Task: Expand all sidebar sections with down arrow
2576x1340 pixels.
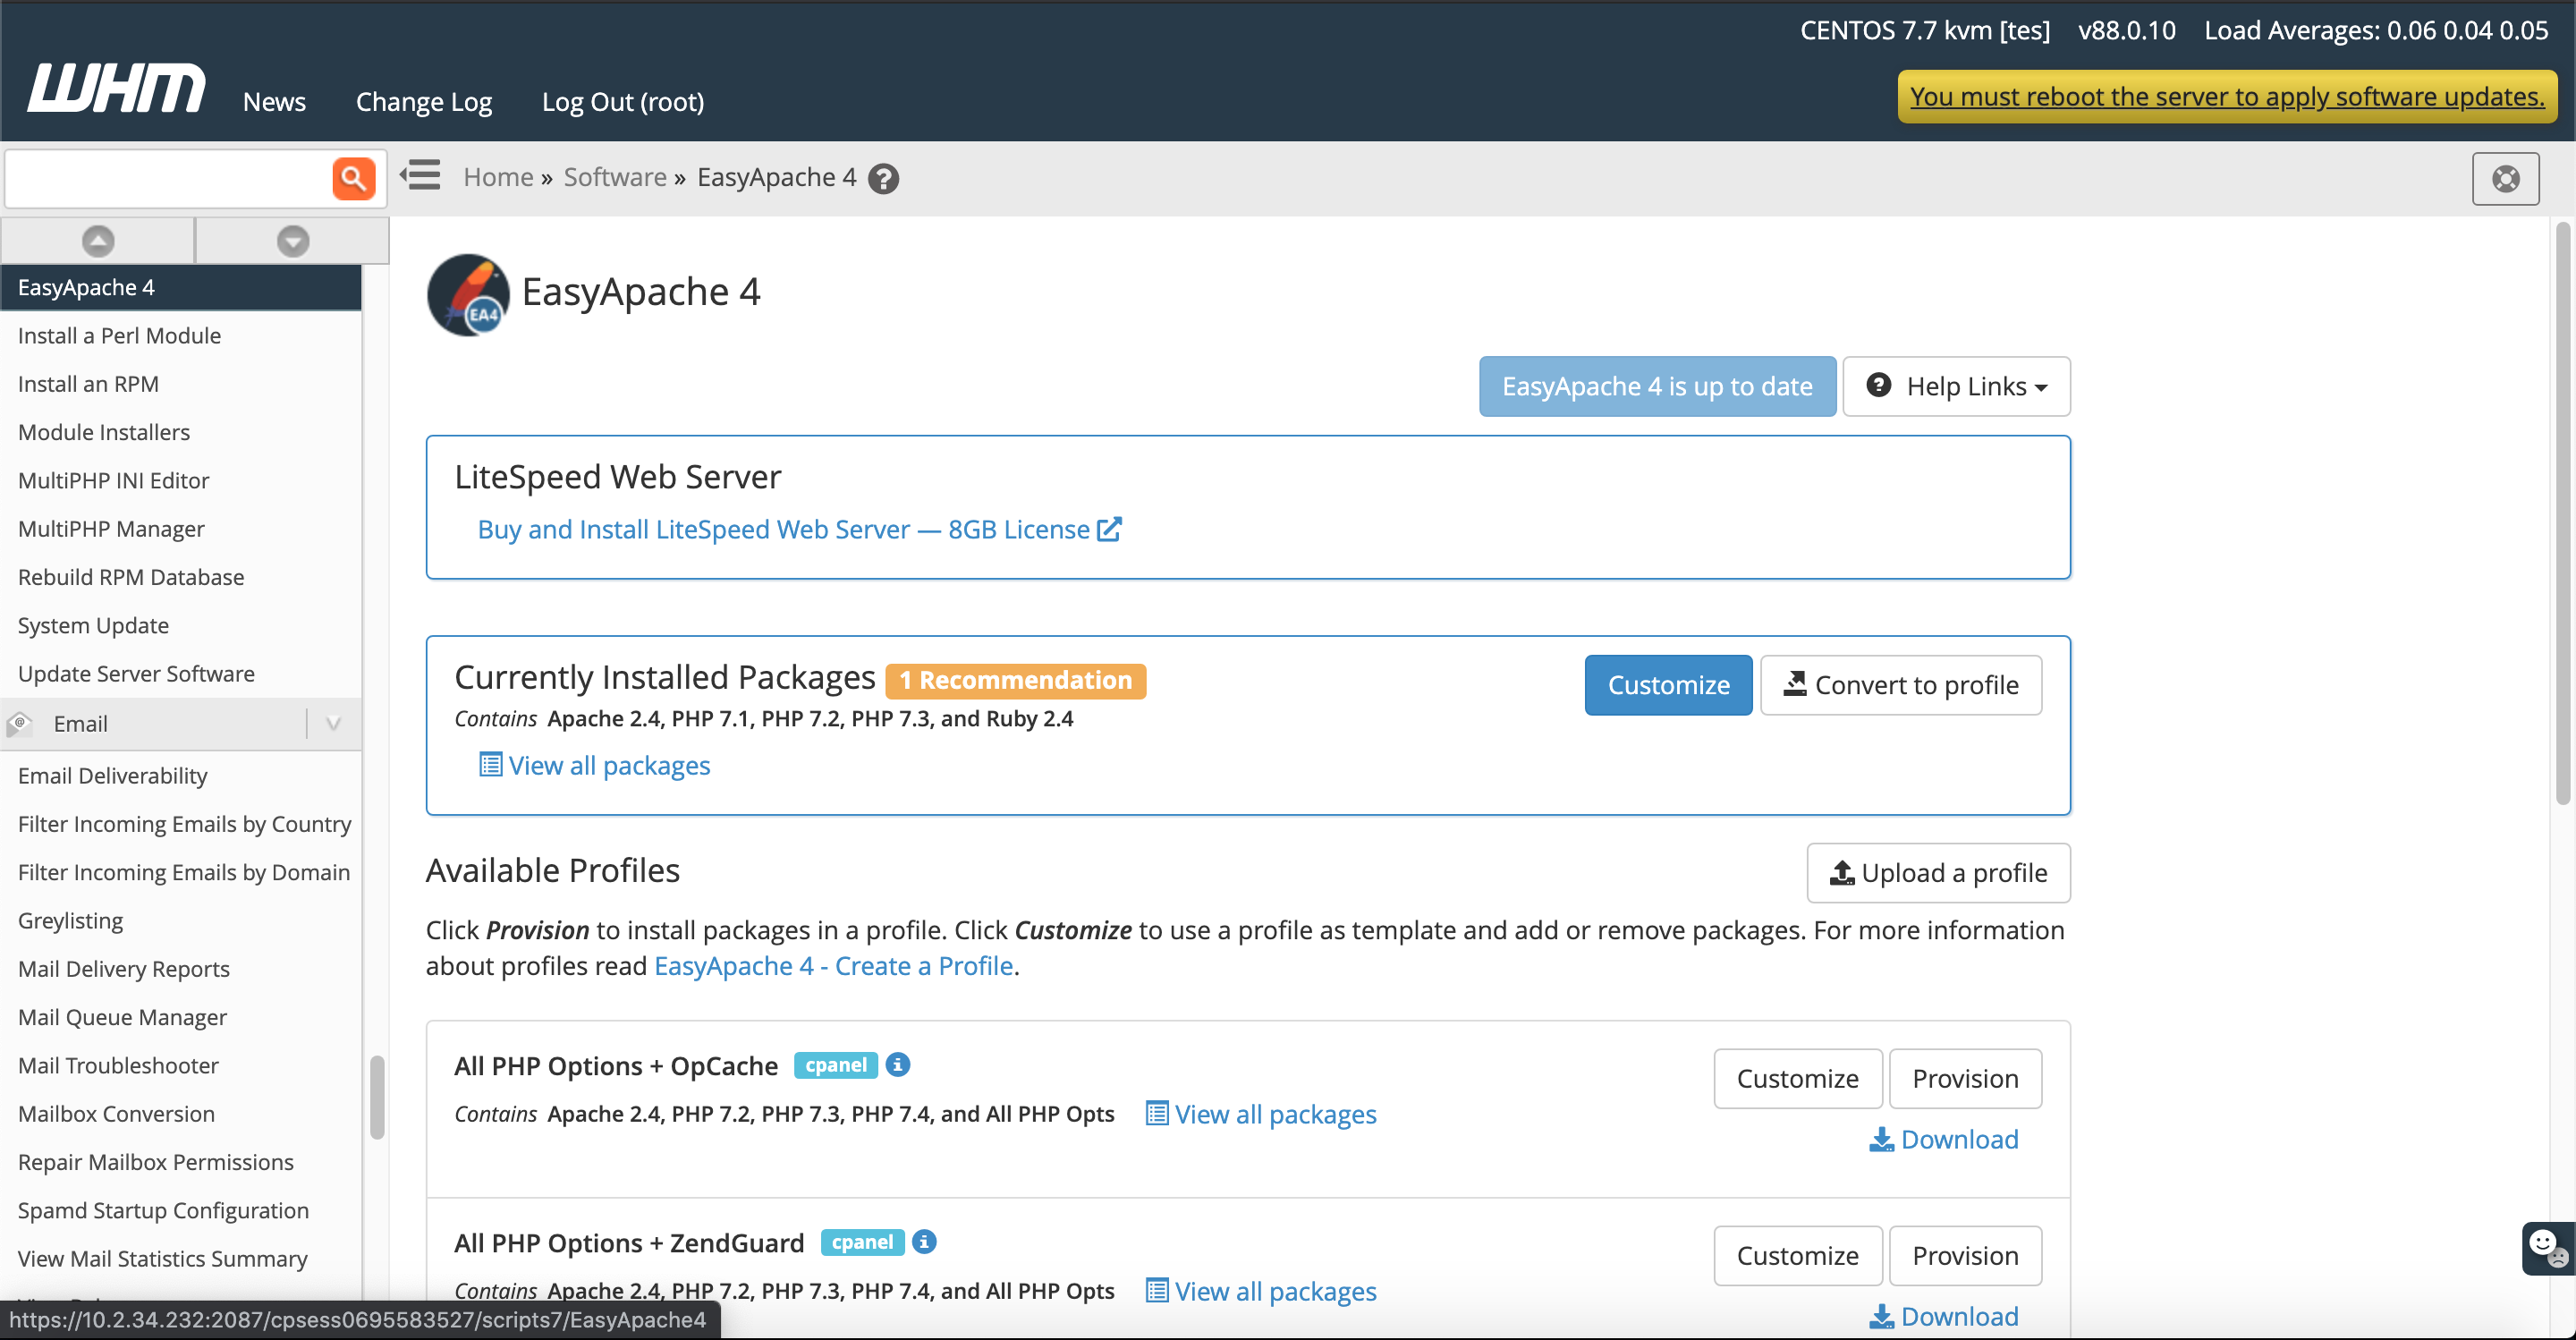Action: coord(293,241)
